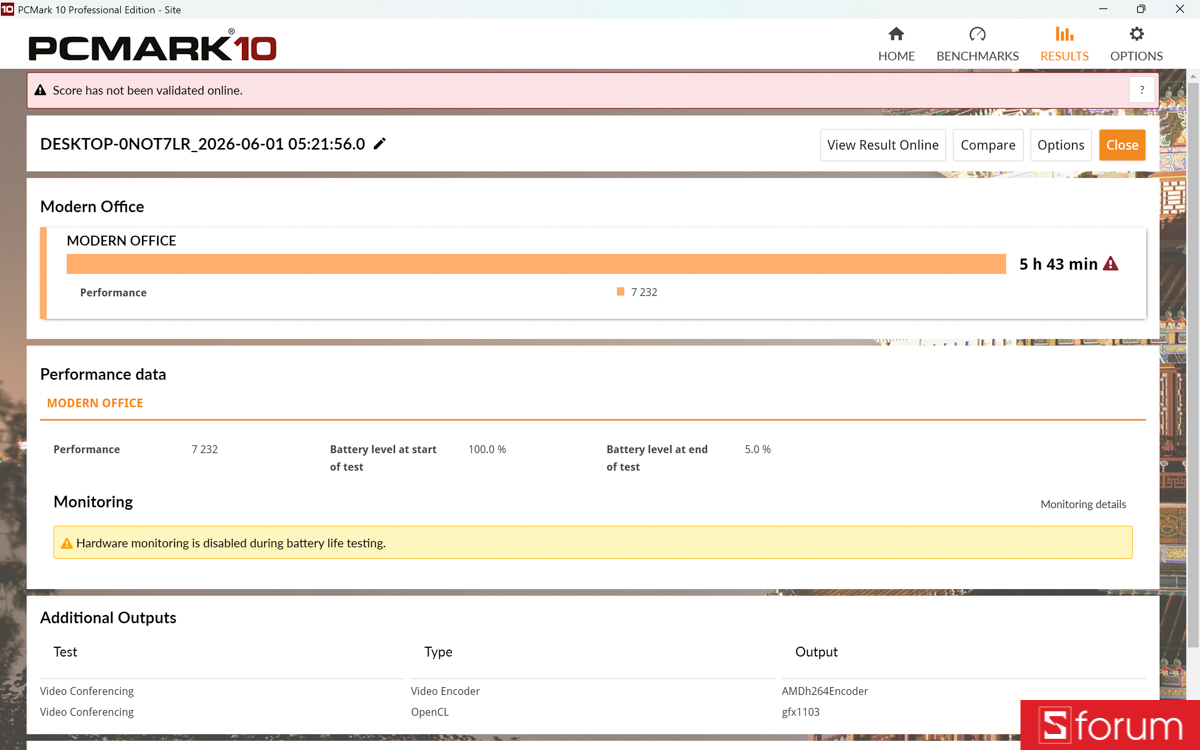Click the 100.0 % battery start value
This screenshot has width=1200, height=750.
point(487,450)
